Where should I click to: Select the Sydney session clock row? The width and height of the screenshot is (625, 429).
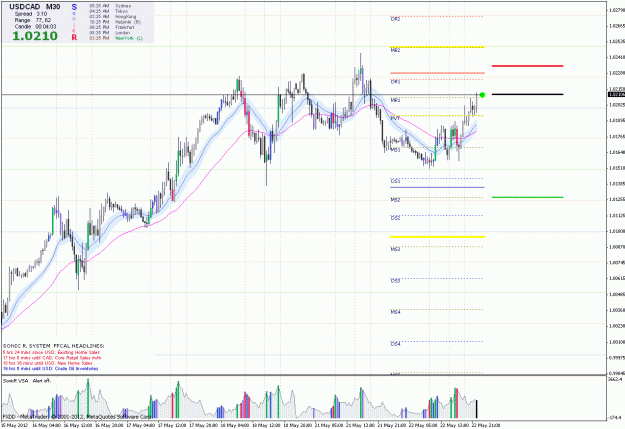click(x=110, y=6)
